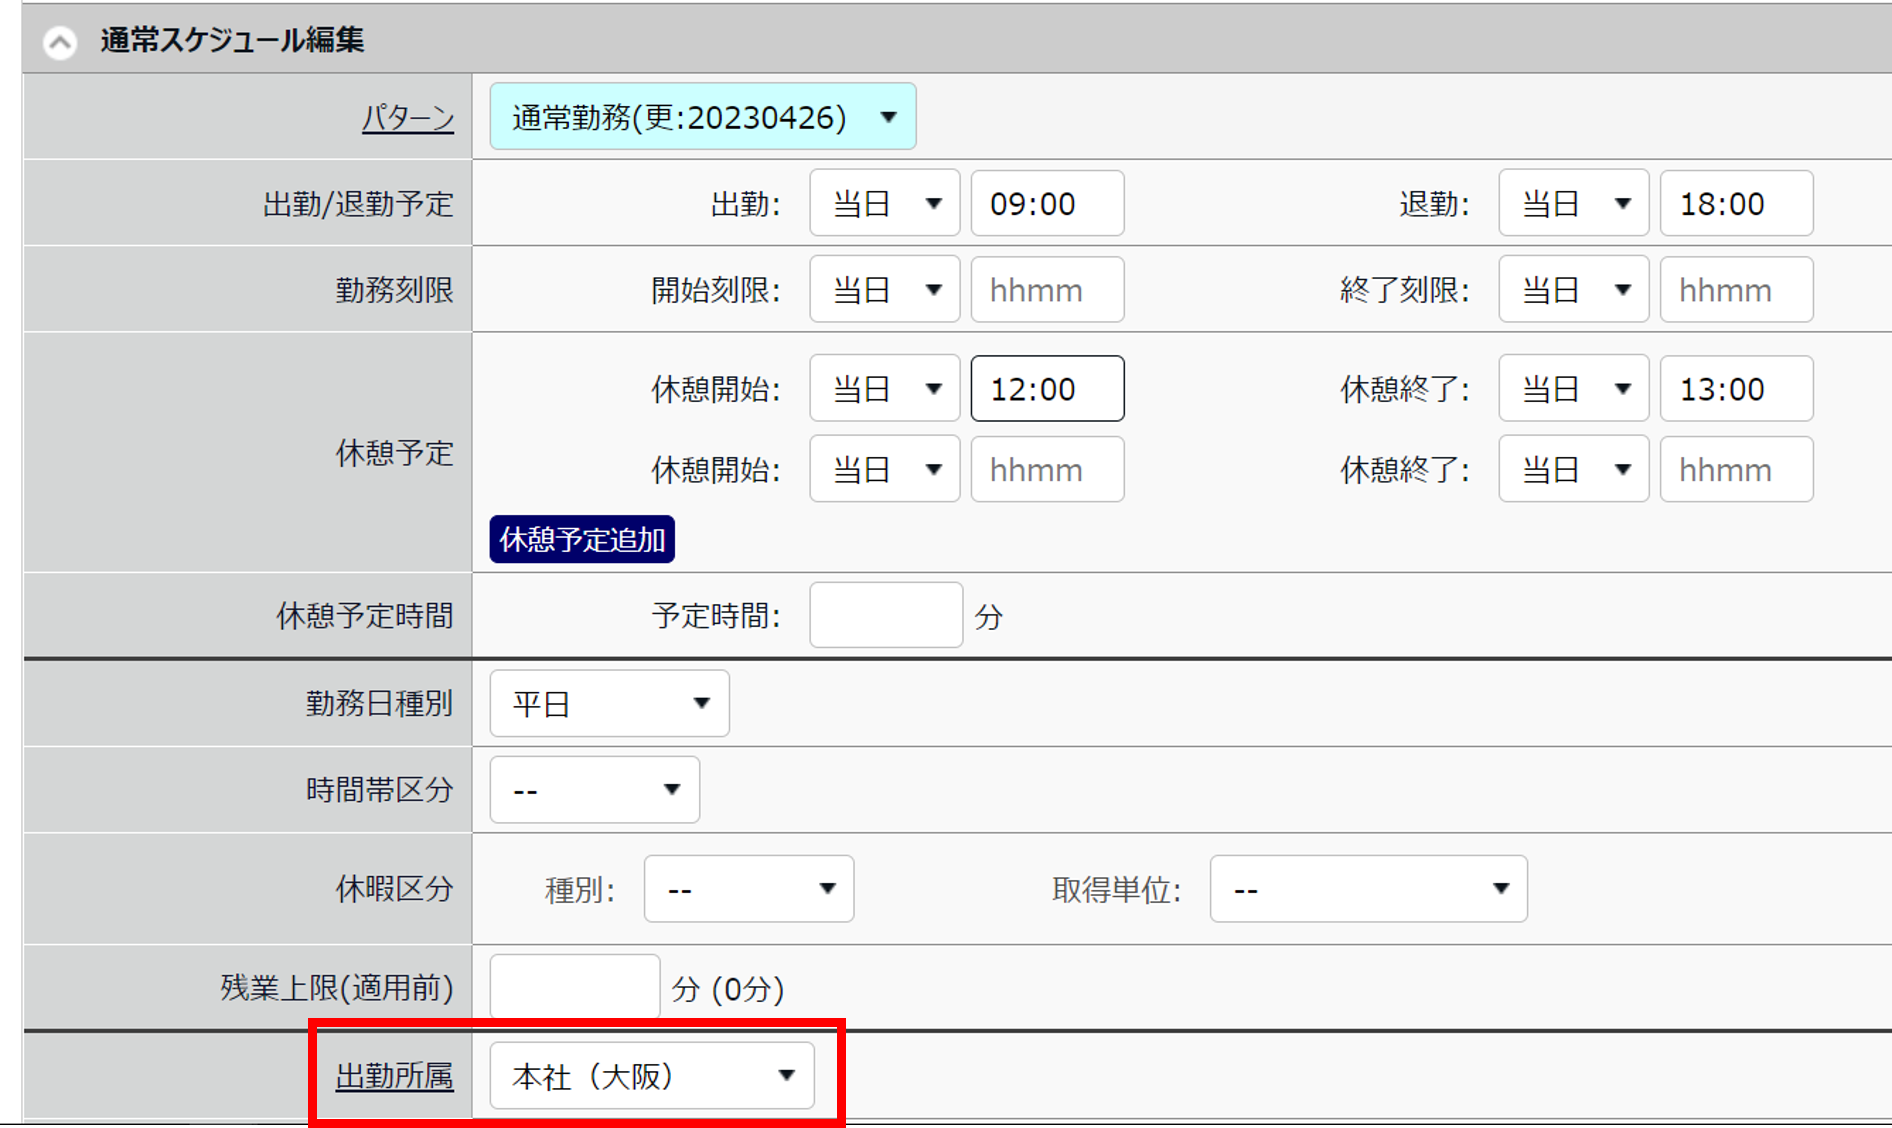Open the パターン dropdown showing 通常勤務
Screen dimensions: 1892x1128
(x=702, y=117)
